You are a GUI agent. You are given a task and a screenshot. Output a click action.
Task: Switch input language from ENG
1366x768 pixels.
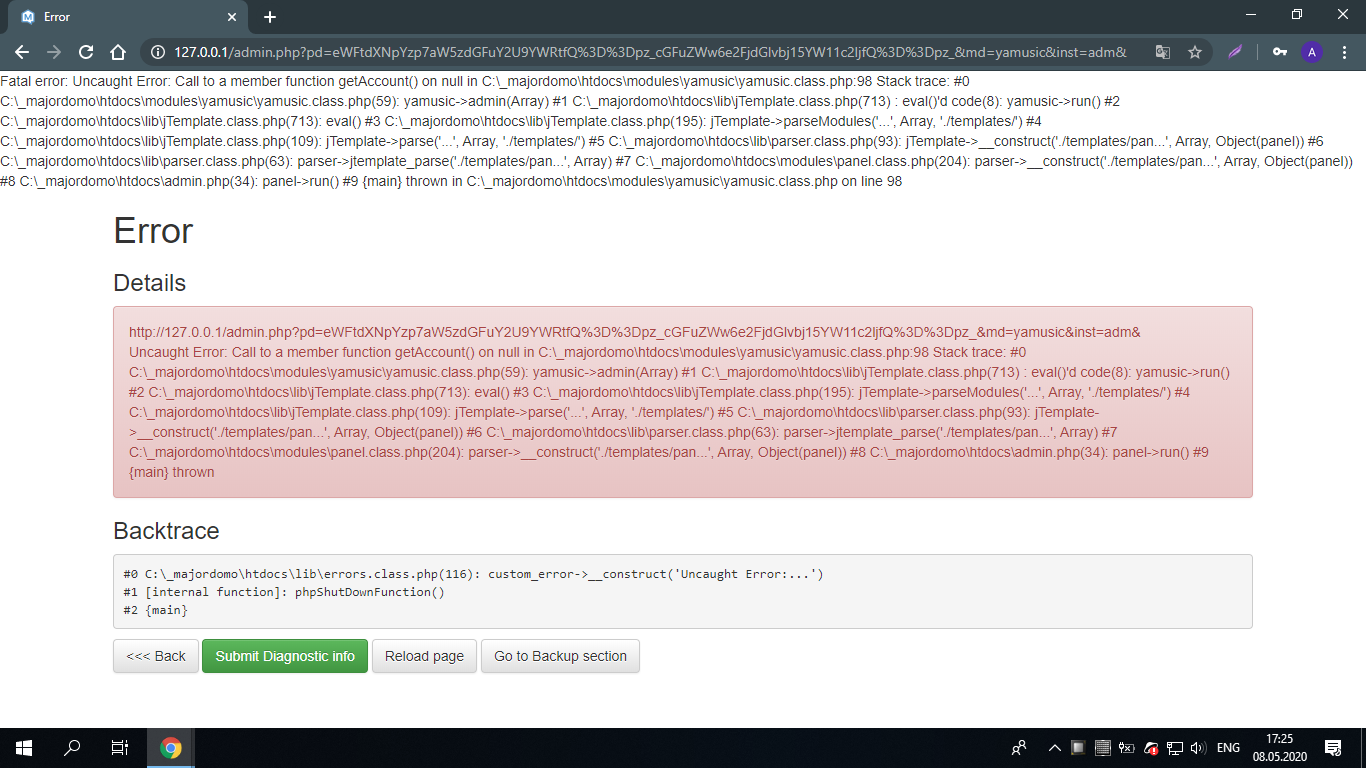point(1228,747)
